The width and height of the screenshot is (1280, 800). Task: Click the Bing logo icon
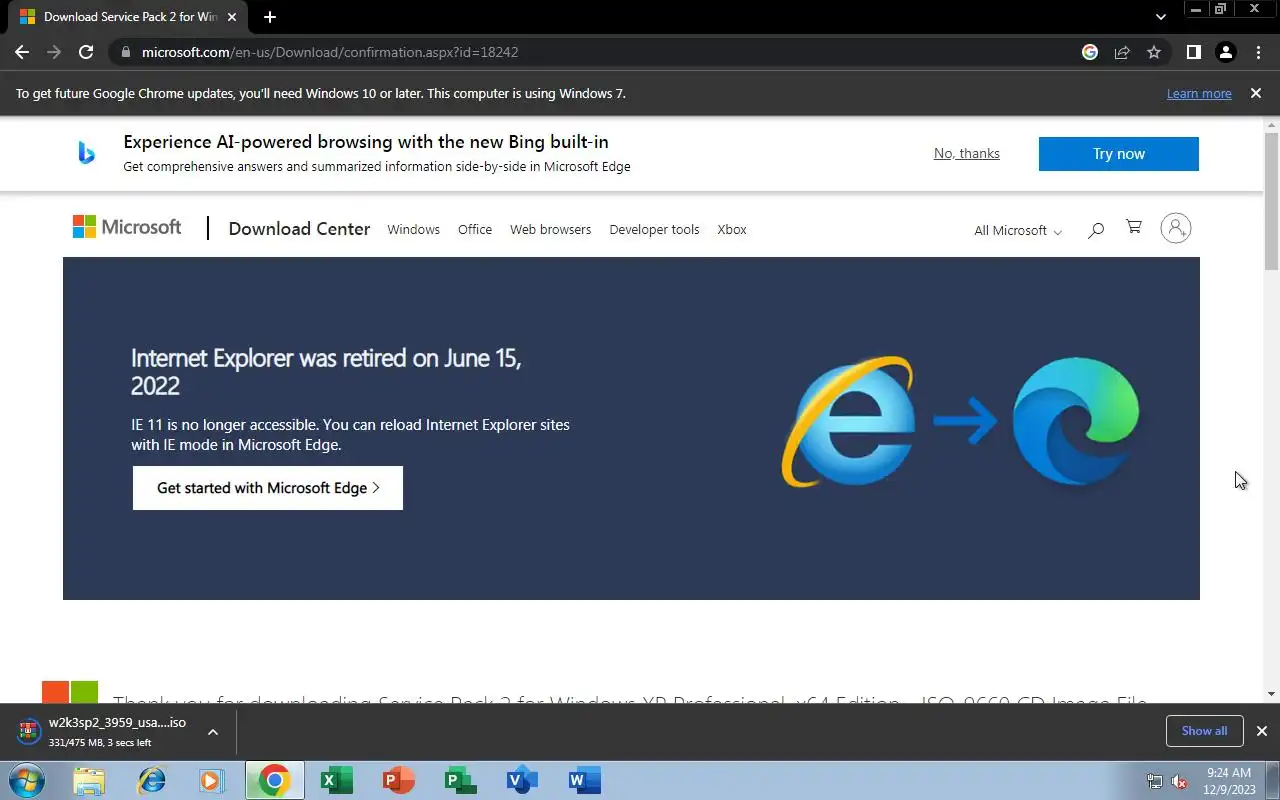(87, 153)
